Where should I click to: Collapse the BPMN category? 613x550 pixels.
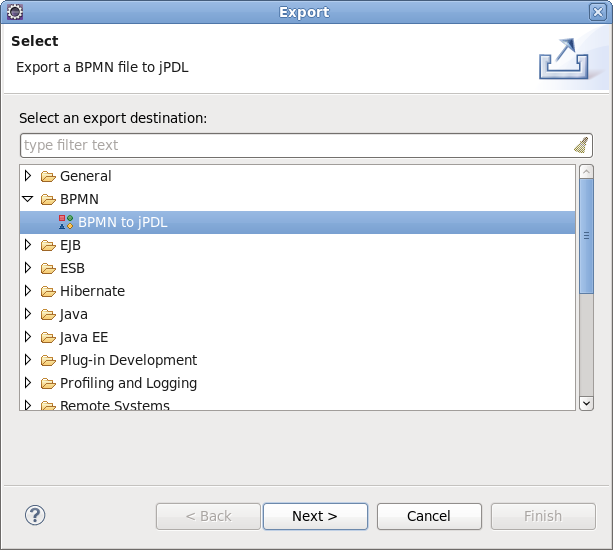click(x=28, y=199)
